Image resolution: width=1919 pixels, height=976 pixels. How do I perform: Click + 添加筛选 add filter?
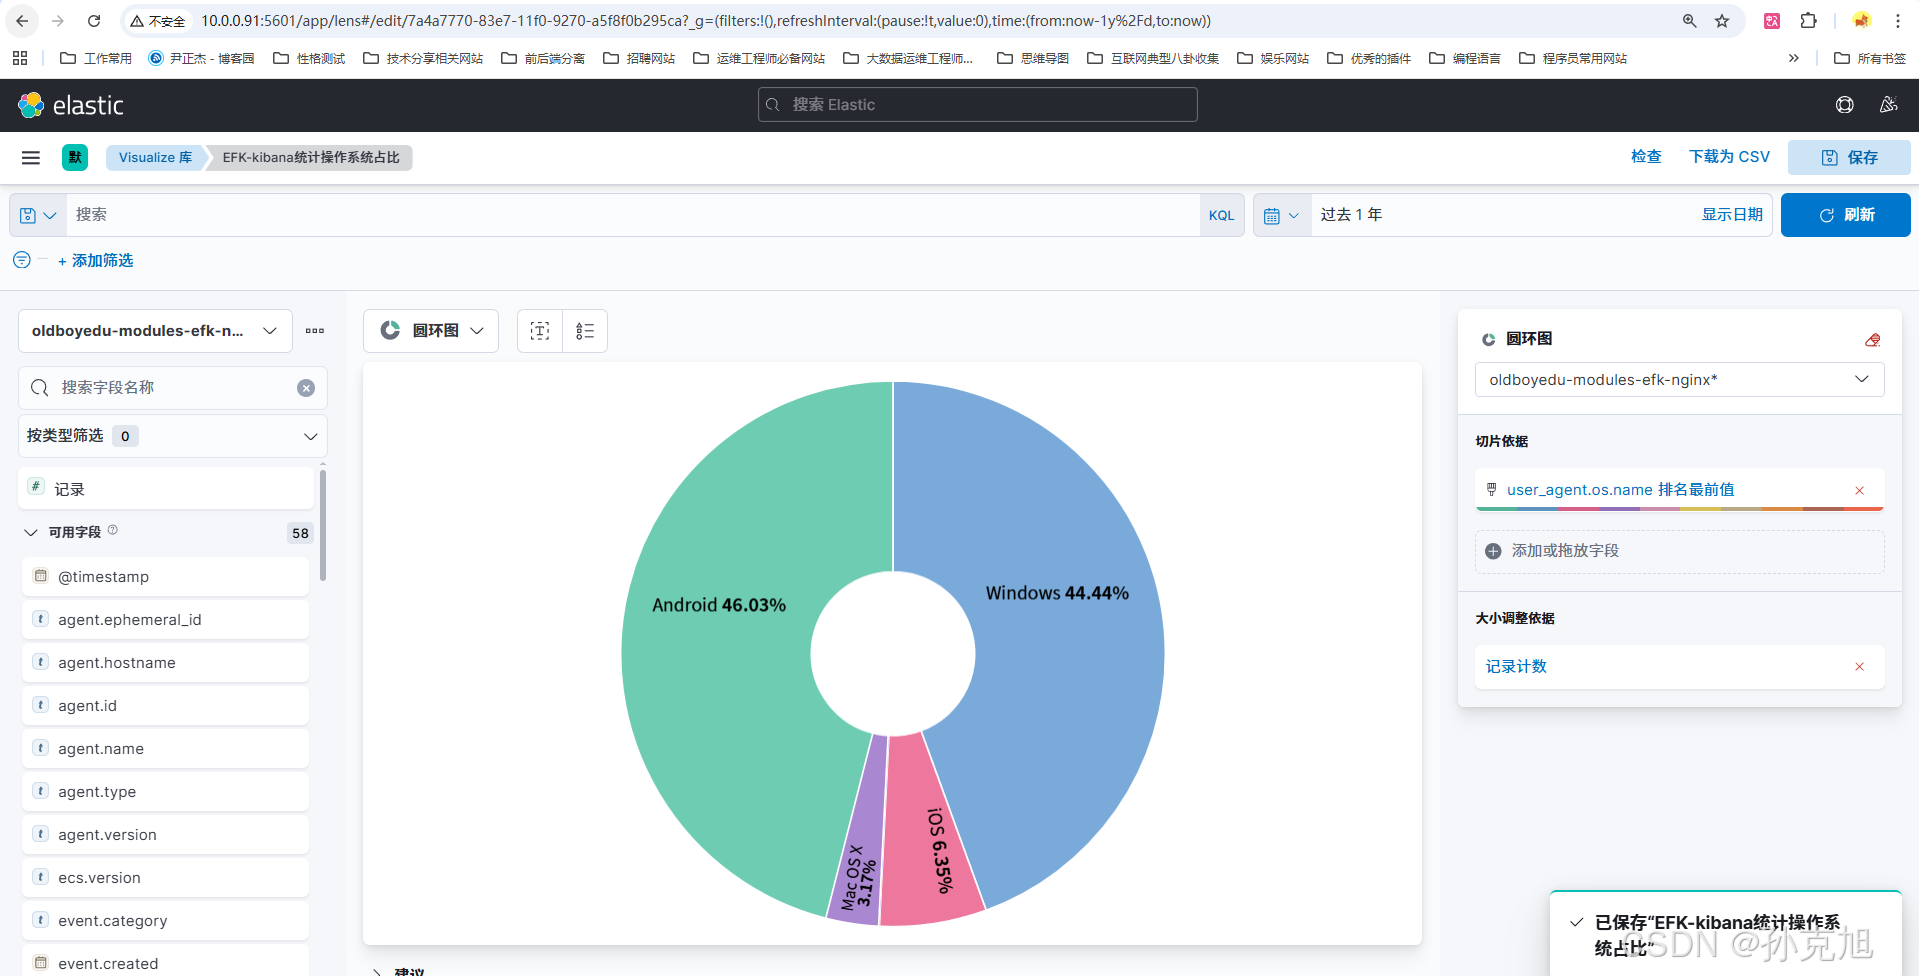coord(96,260)
